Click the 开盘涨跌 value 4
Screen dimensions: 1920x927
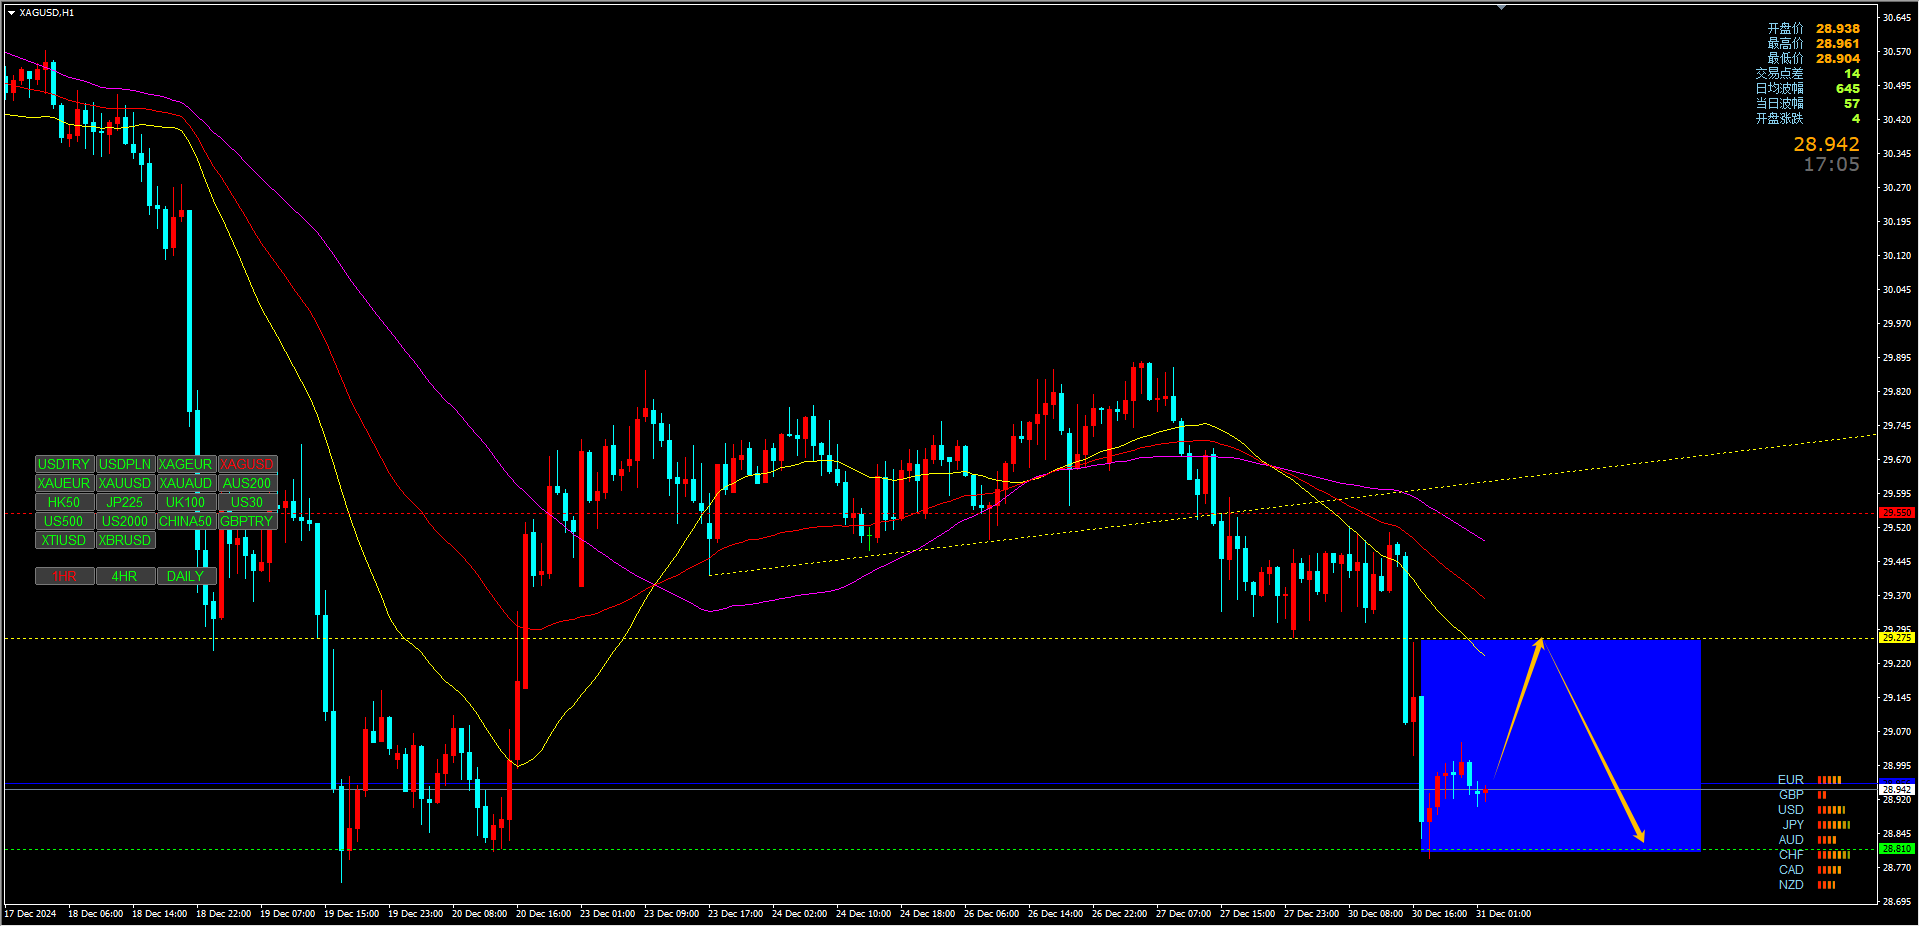(1856, 119)
